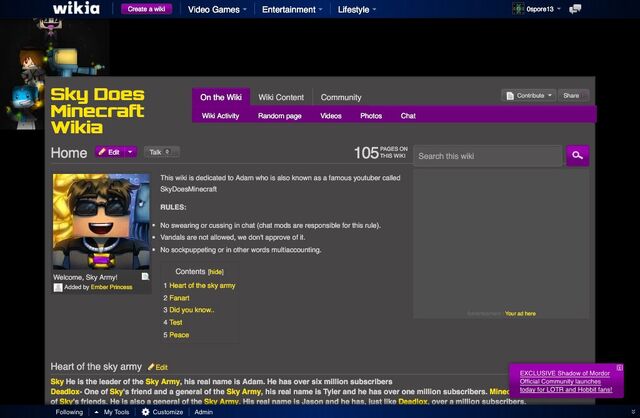
Task: Hide the Contents table
Action: click(x=216, y=272)
